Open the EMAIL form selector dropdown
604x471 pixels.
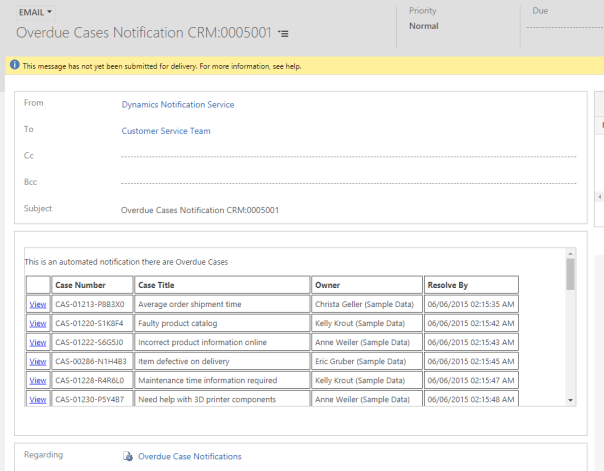[35, 12]
